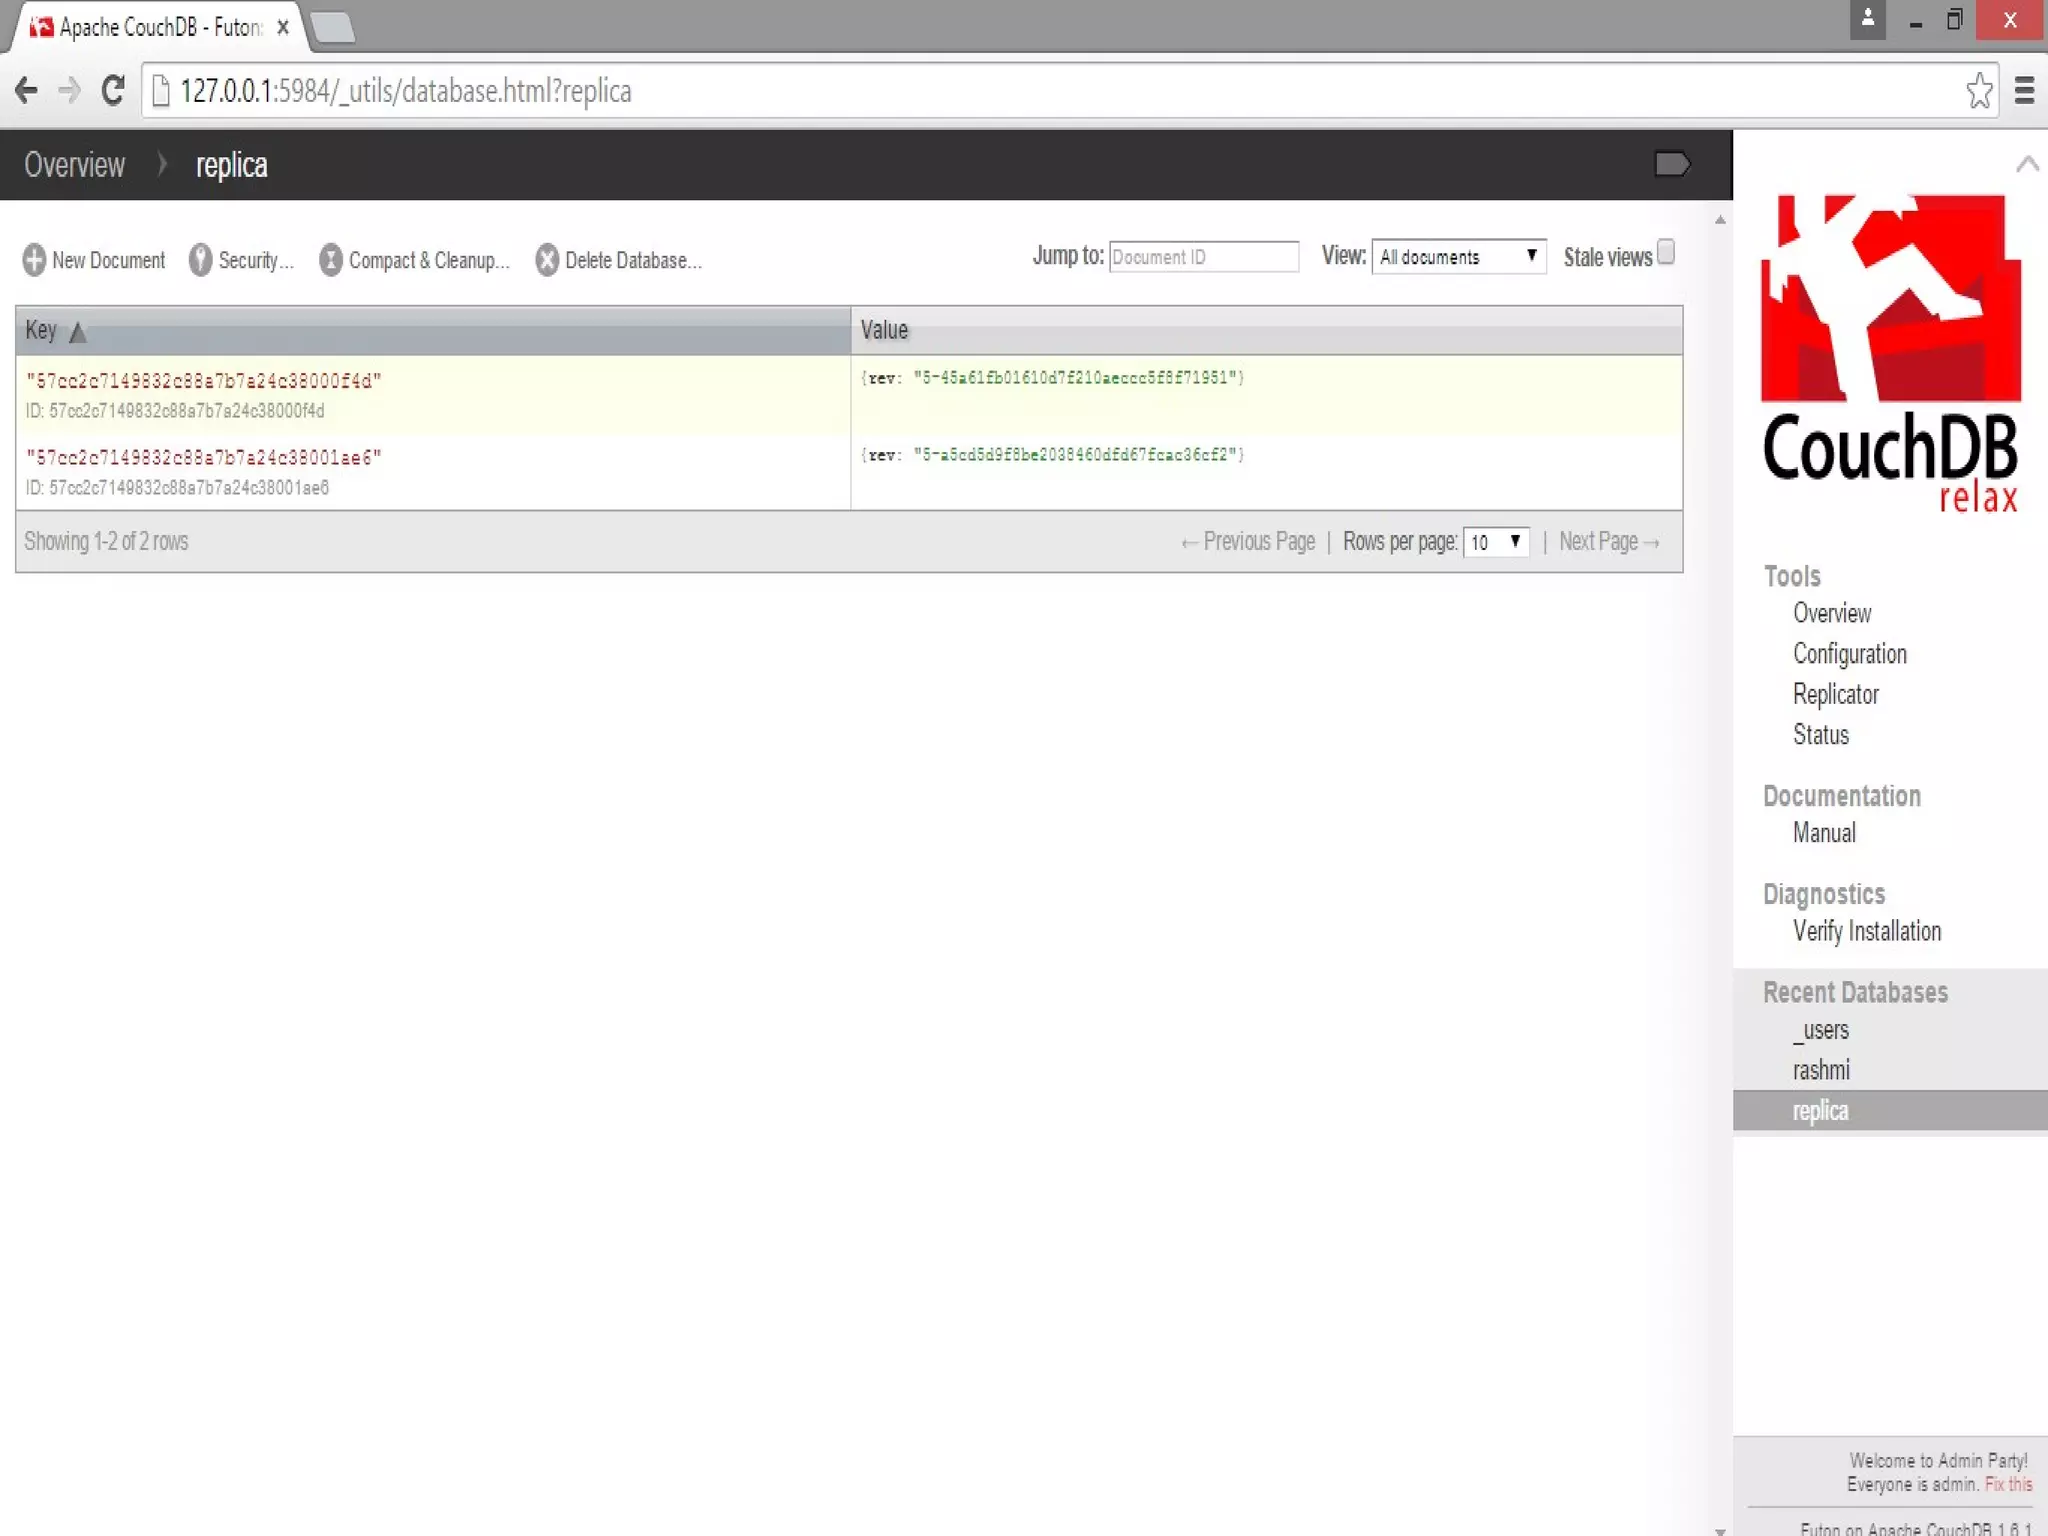The image size is (2048, 1536).
Task: Select Configuration in the Tools menu
Action: tap(1849, 654)
